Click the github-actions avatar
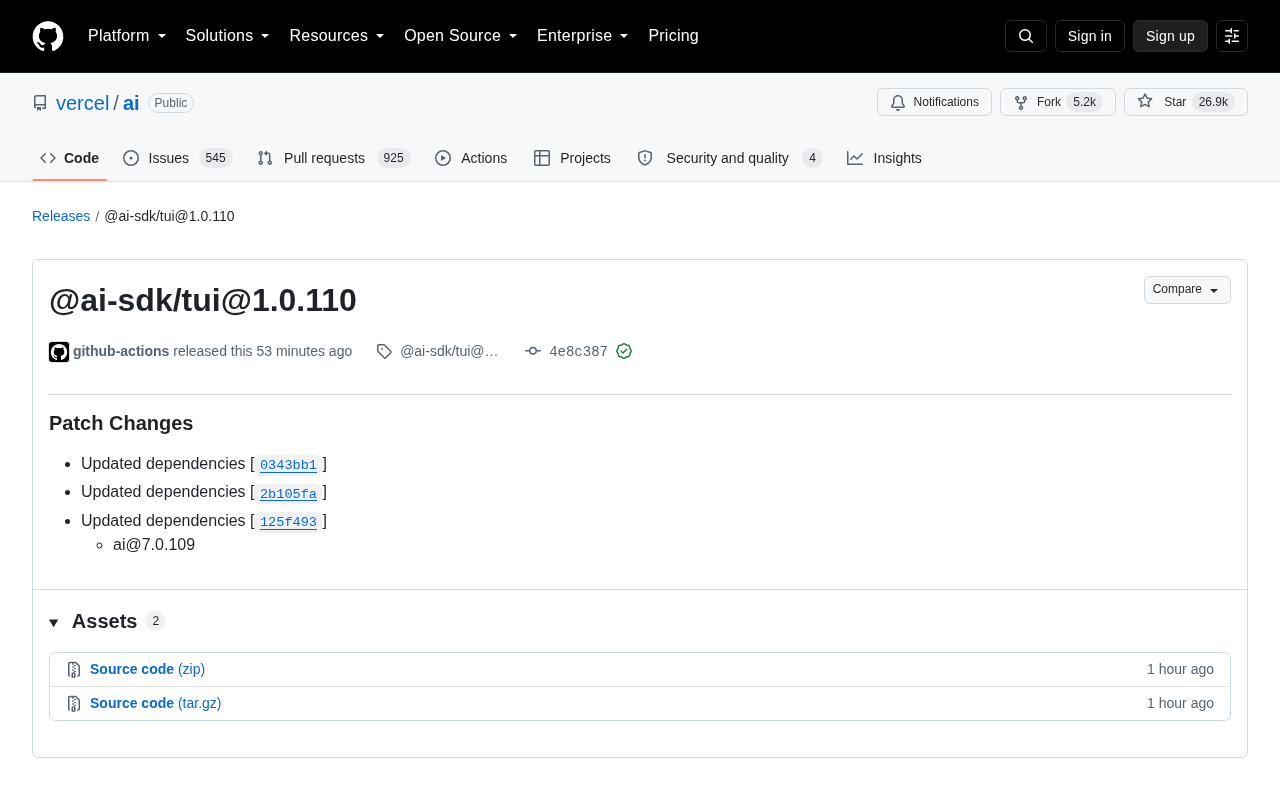Image resolution: width=1280 pixels, height=800 pixels. click(59, 352)
